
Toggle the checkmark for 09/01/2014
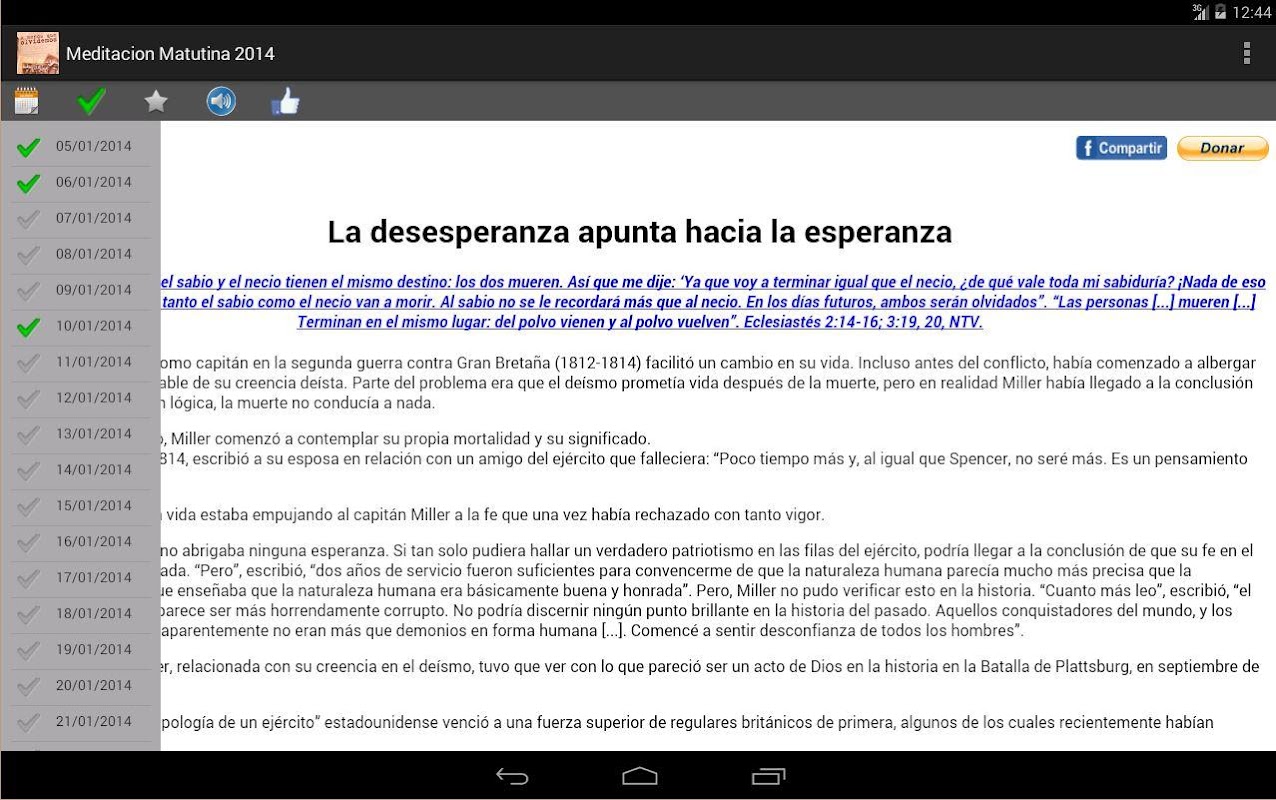click(29, 291)
